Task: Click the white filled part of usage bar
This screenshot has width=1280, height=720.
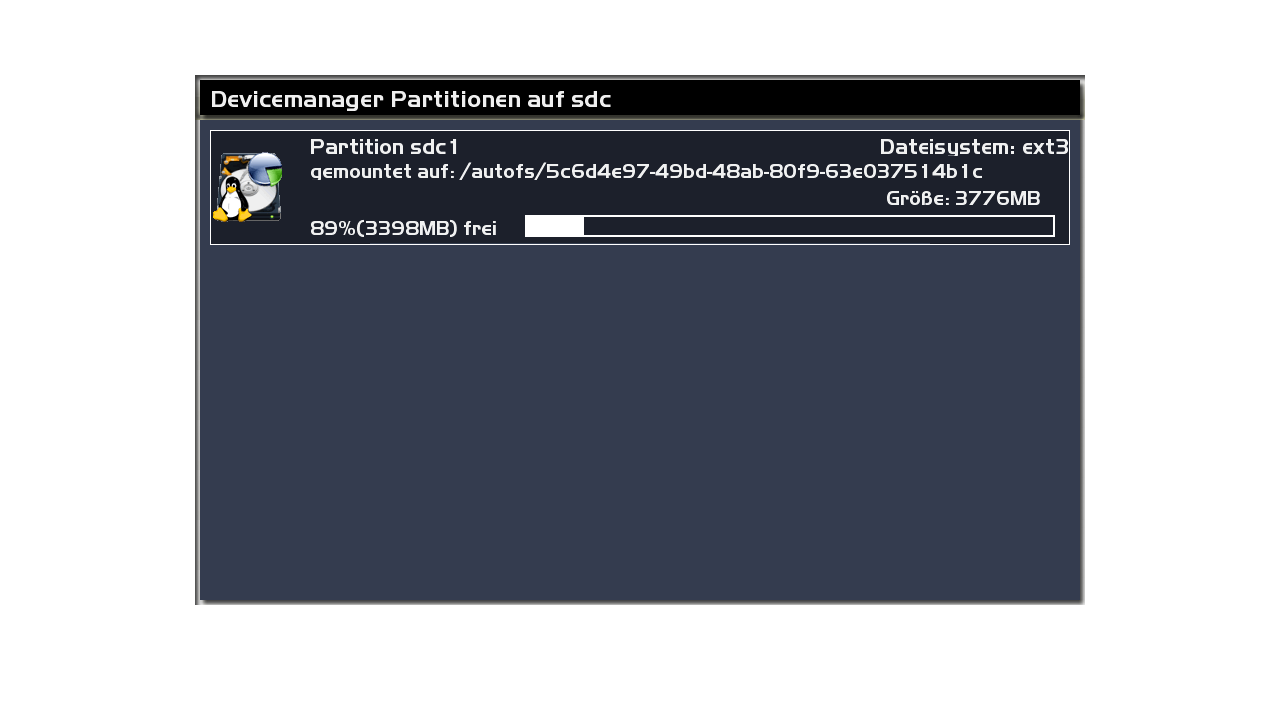Action: pos(555,226)
